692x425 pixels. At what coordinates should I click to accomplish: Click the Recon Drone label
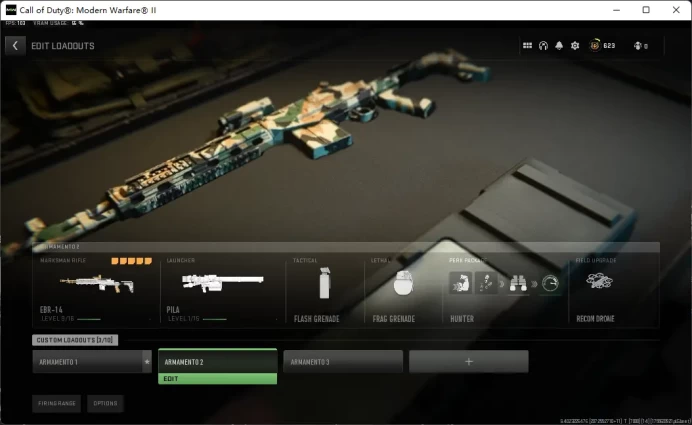click(595, 319)
